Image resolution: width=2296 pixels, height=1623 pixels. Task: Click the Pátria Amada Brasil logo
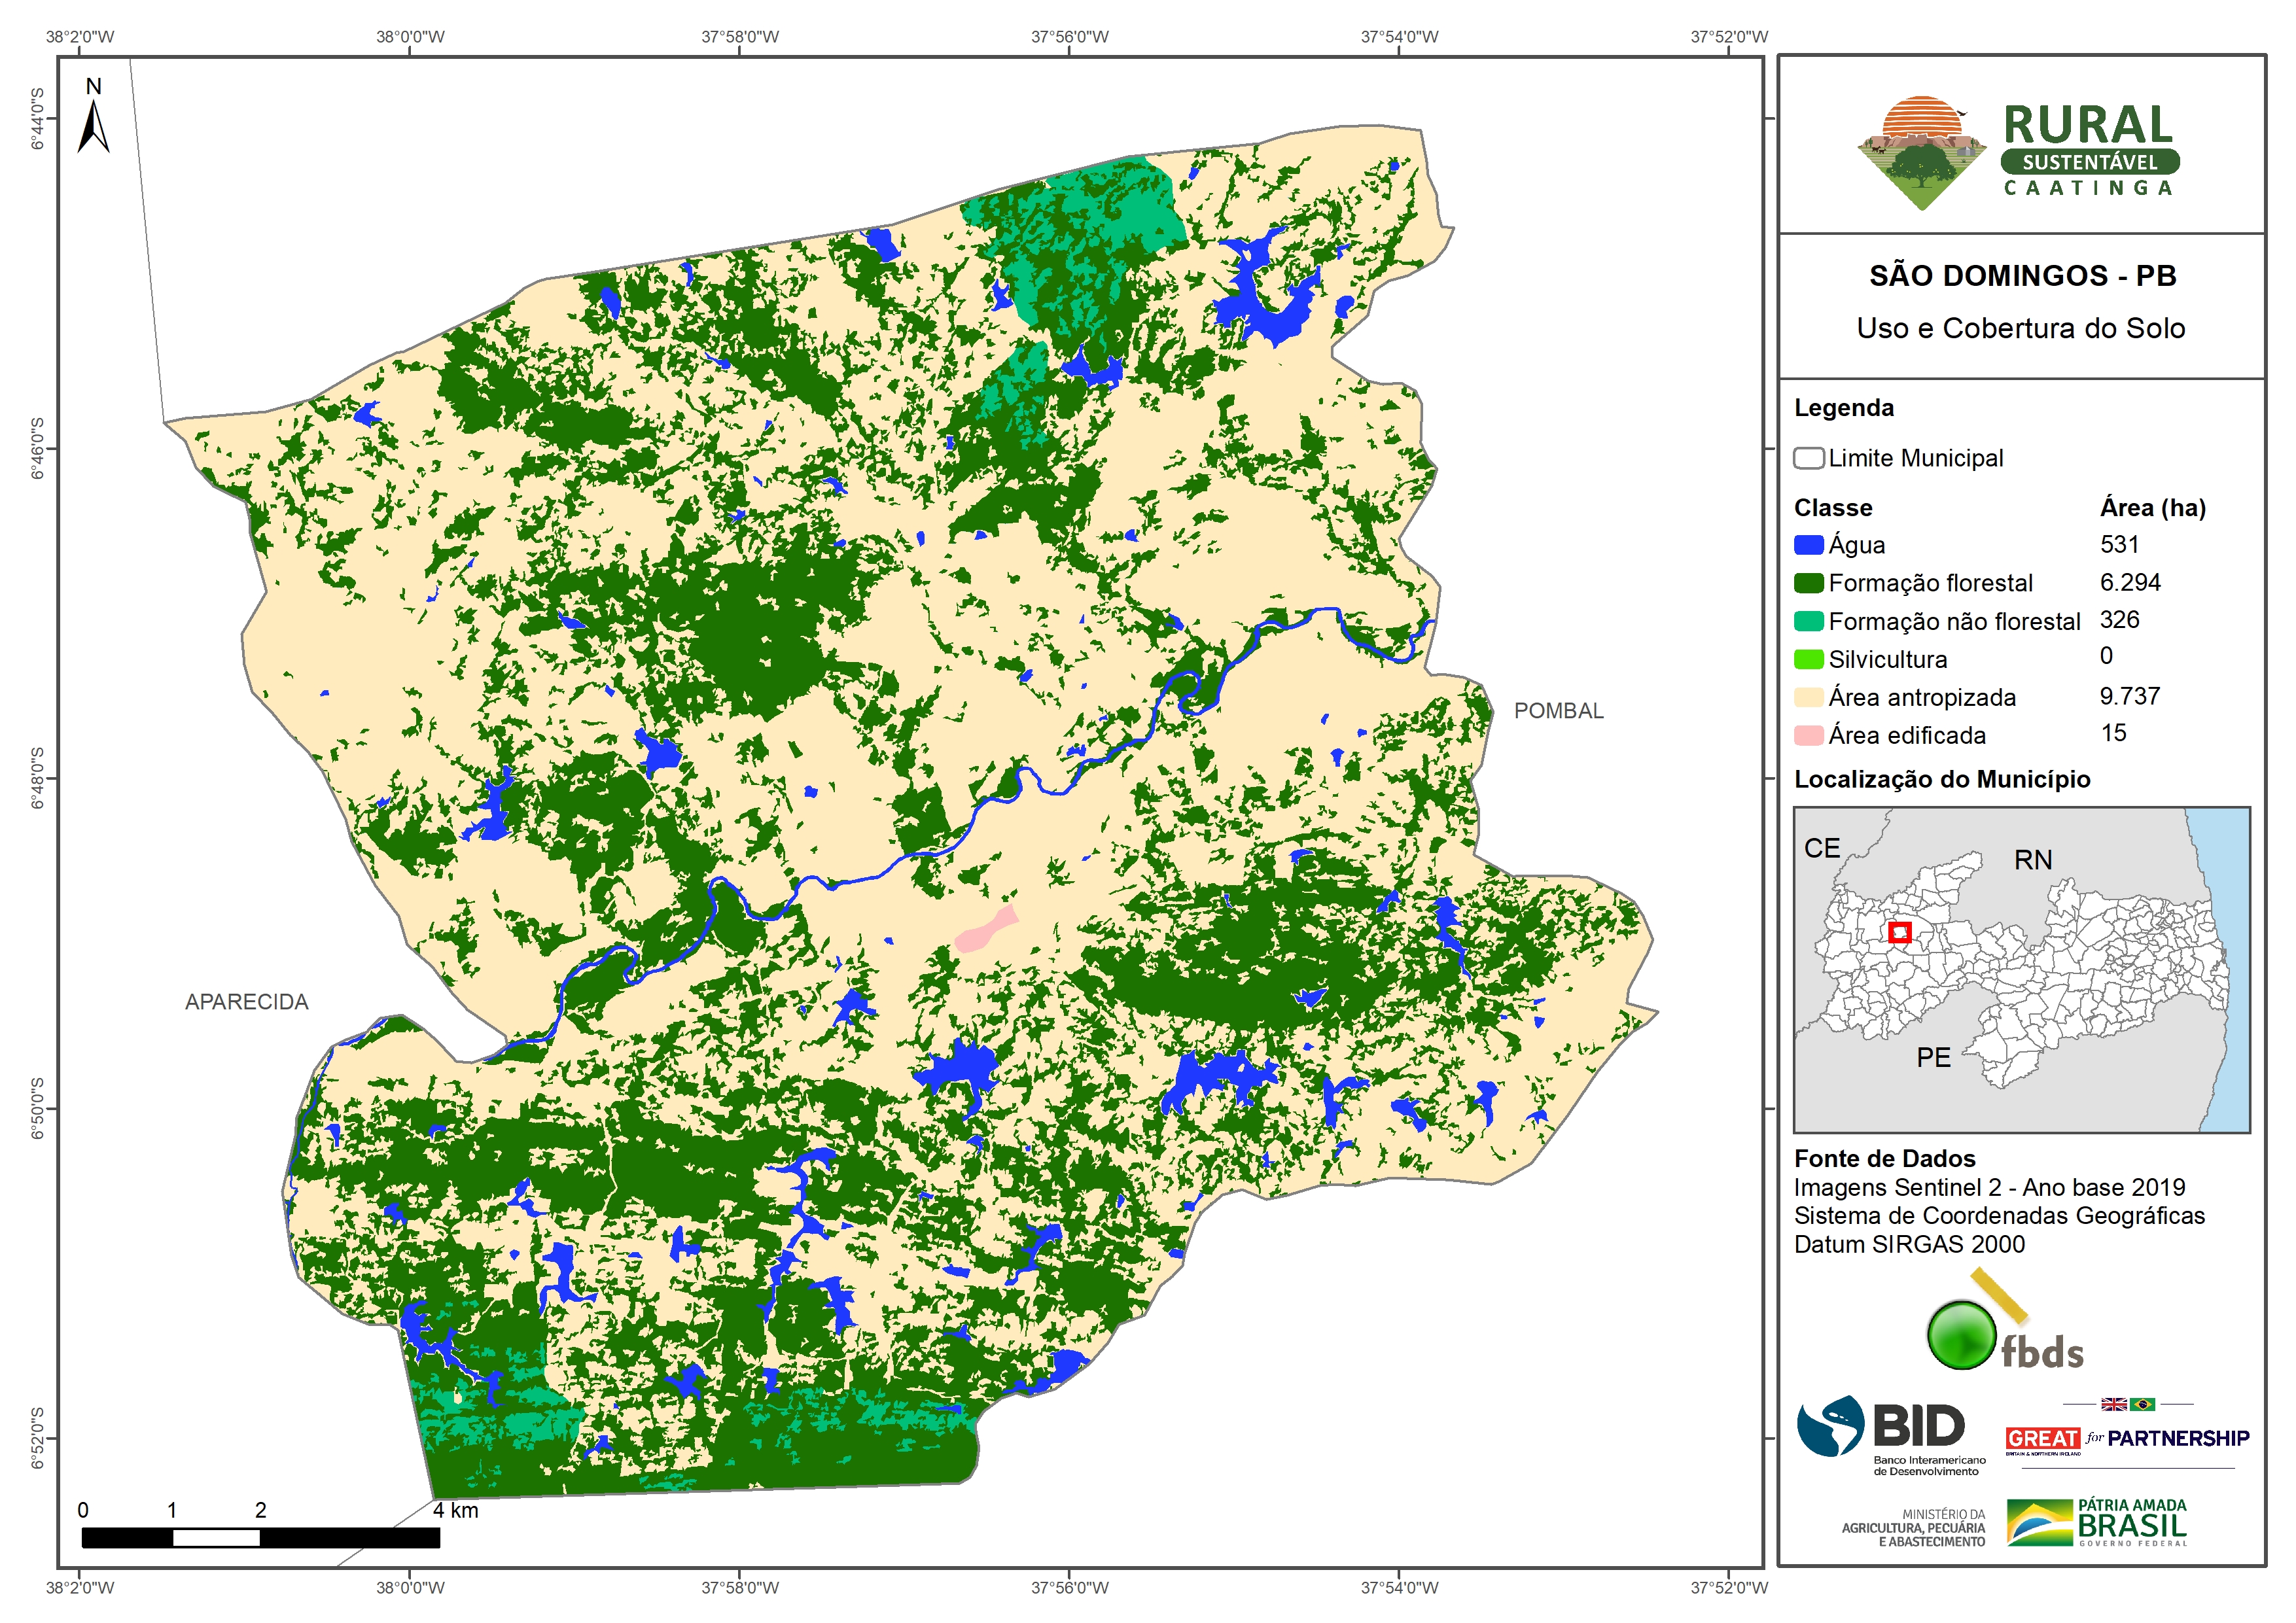2098,1521
